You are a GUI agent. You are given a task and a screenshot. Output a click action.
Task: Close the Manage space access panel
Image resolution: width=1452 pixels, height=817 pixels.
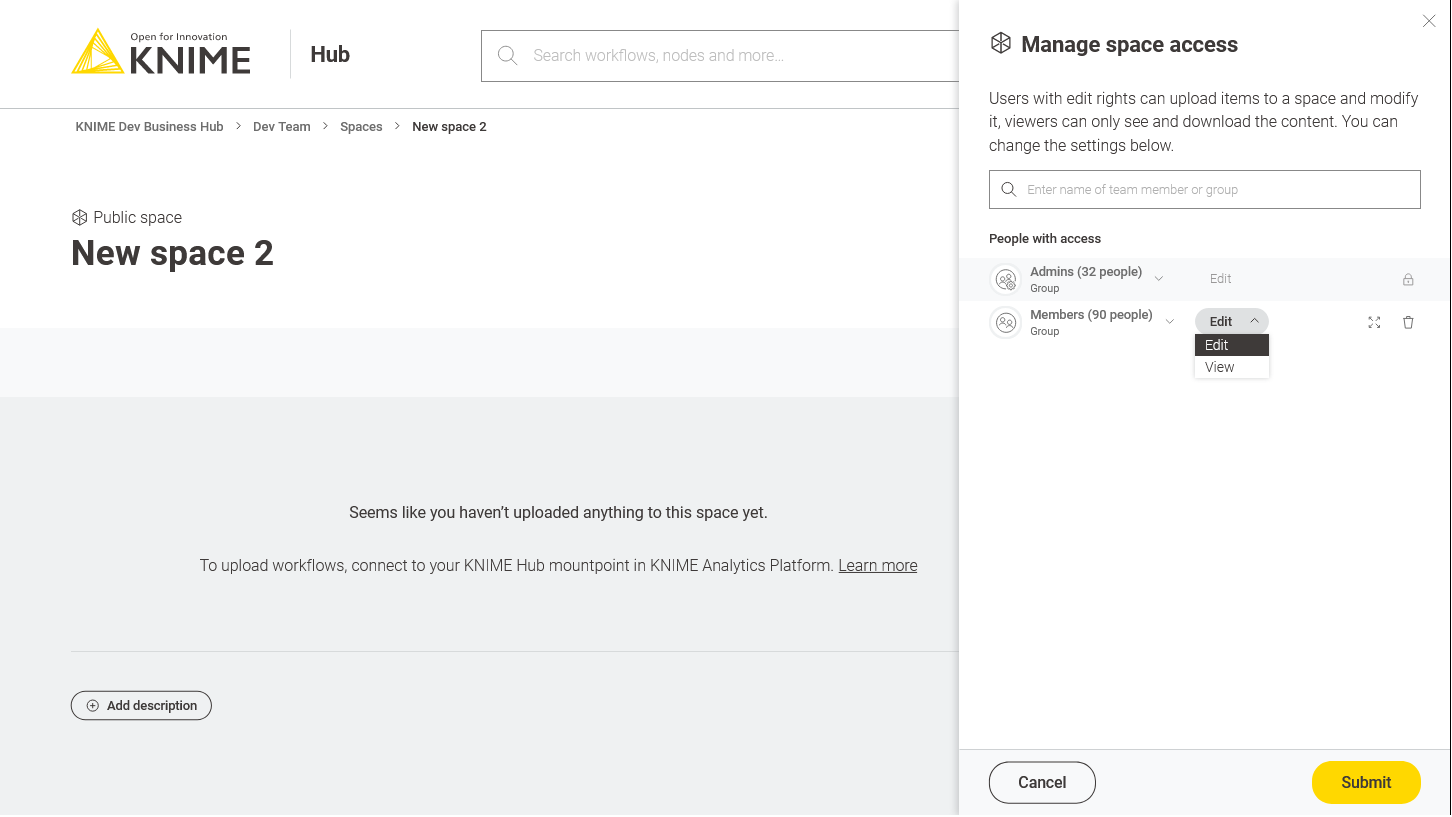(x=1429, y=21)
